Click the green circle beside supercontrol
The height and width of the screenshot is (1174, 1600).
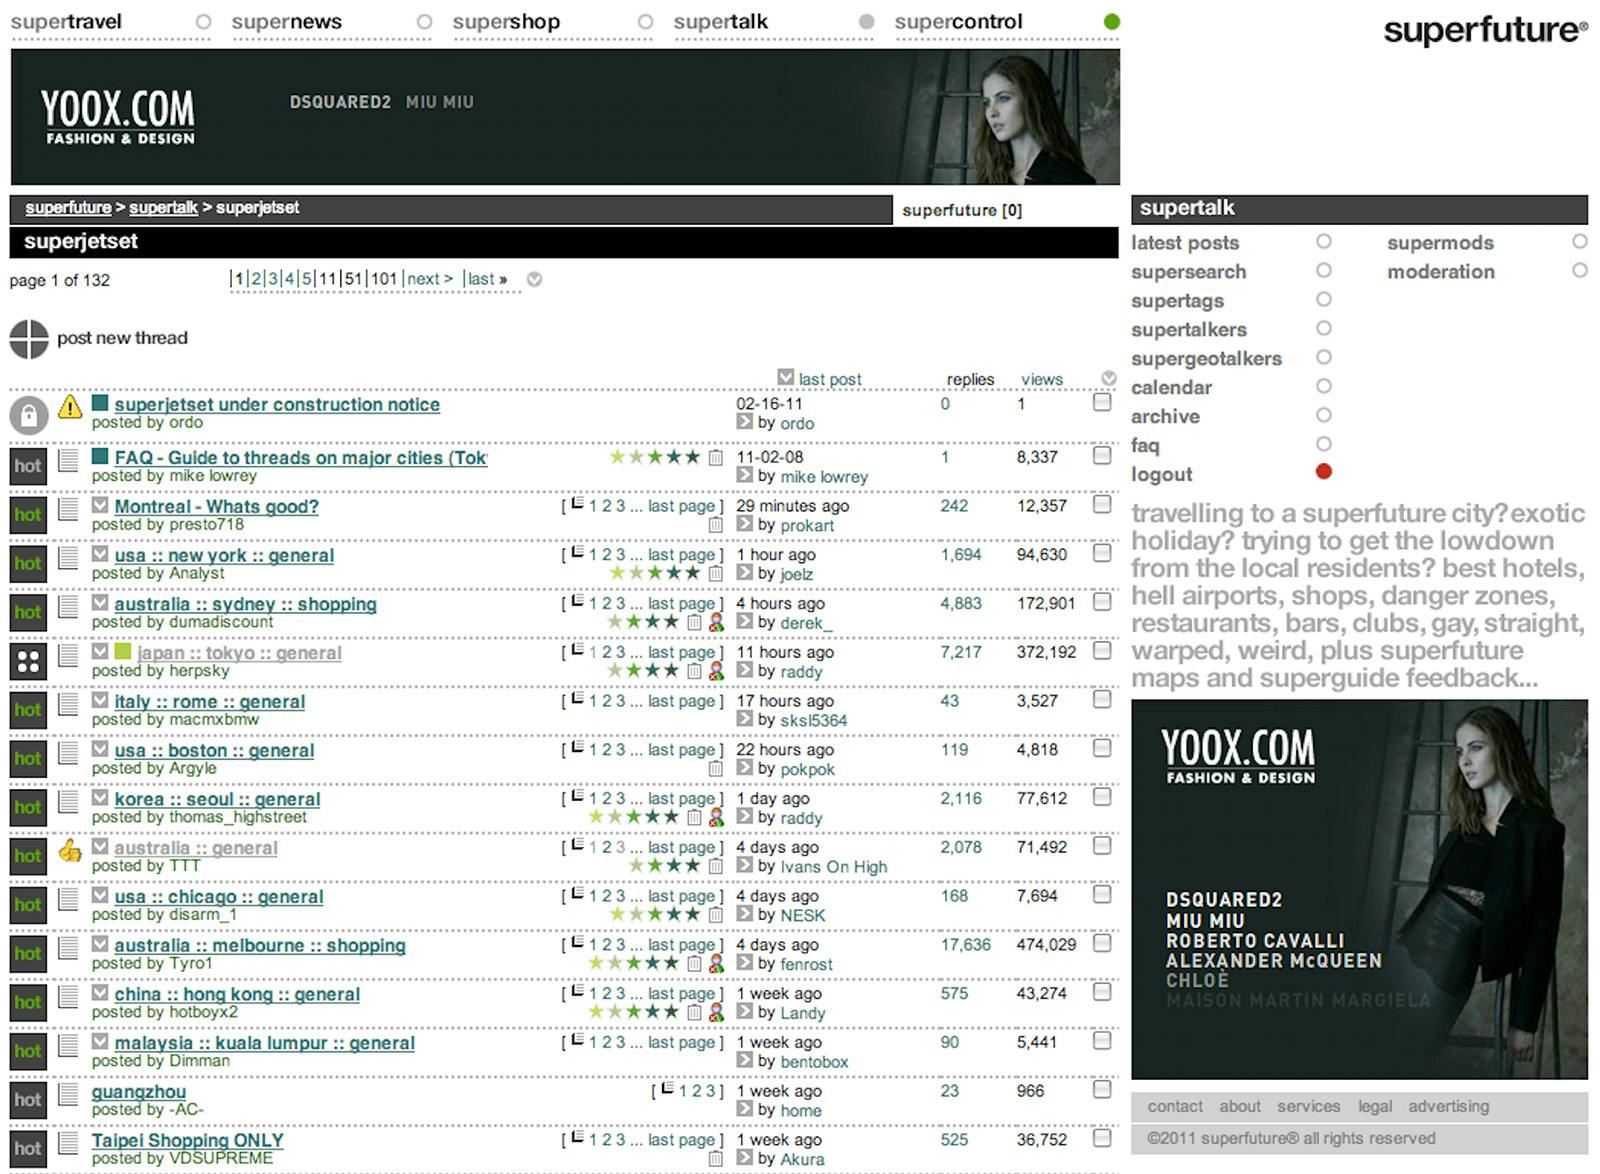coord(1111,22)
